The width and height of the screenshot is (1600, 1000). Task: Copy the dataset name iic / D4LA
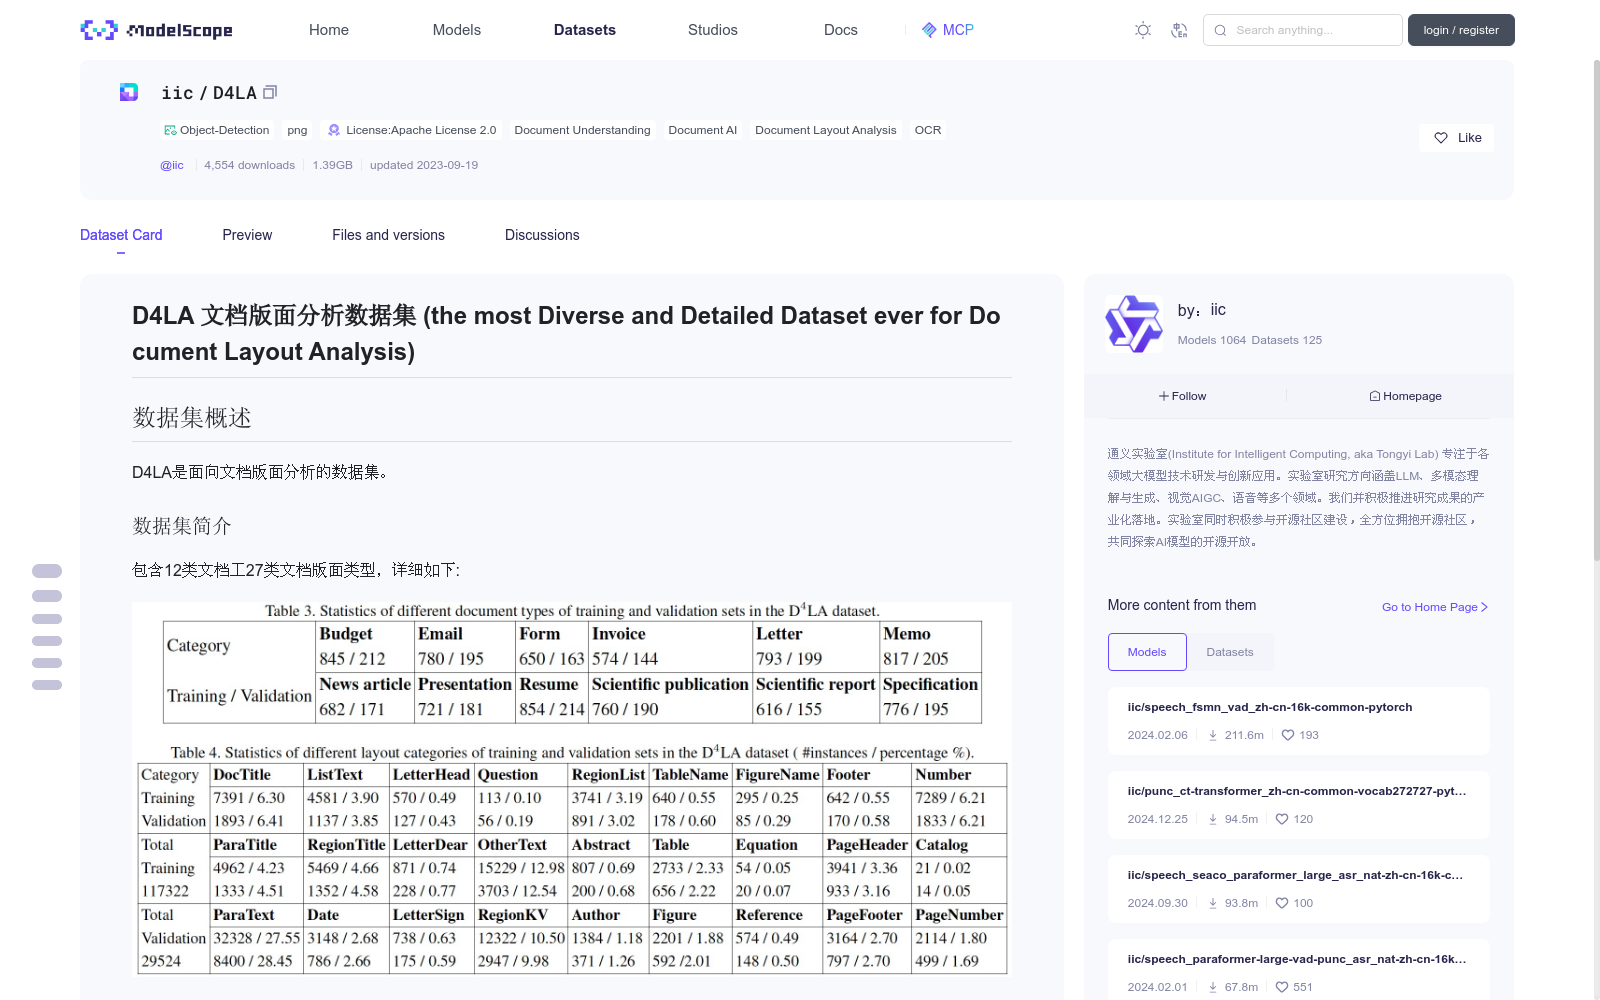[270, 92]
